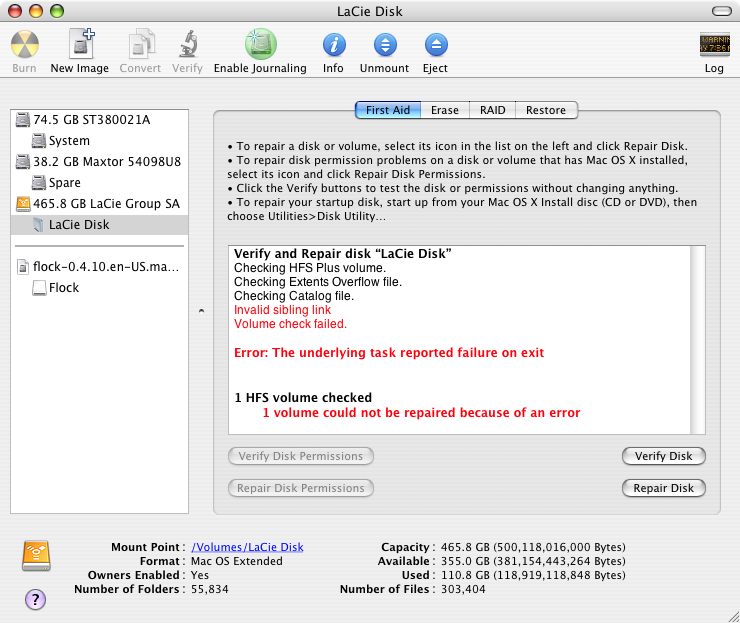This screenshot has width=740, height=623.
Task: Click "Error: The underlying task reported failure" text
Action: (x=389, y=353)
